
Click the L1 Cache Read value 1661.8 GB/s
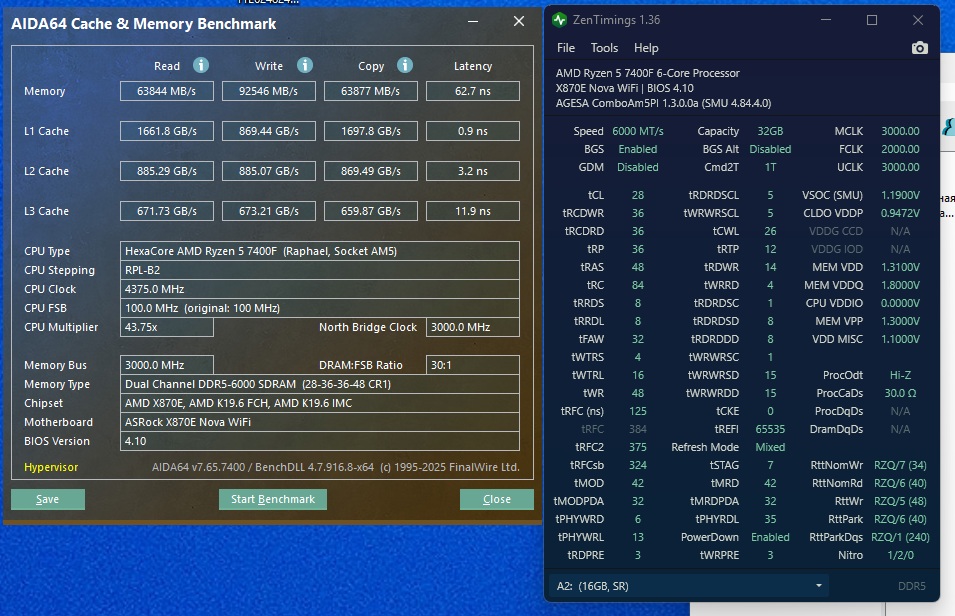point(167,131)
